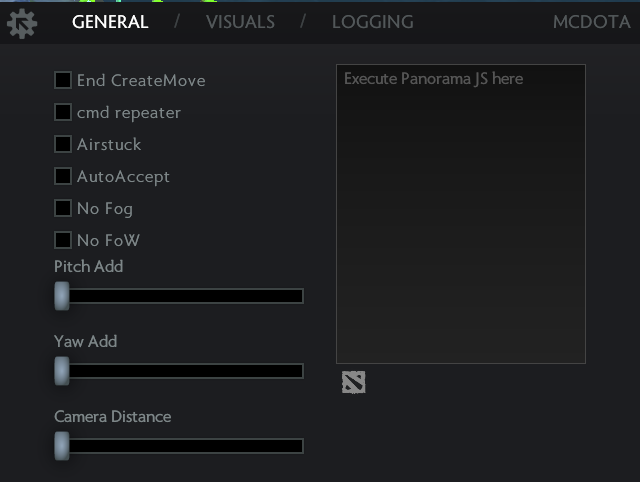The width and height of the screenshot is (640, 482).
Task: Click the Yaw Add slider handle
Action: 62,371
